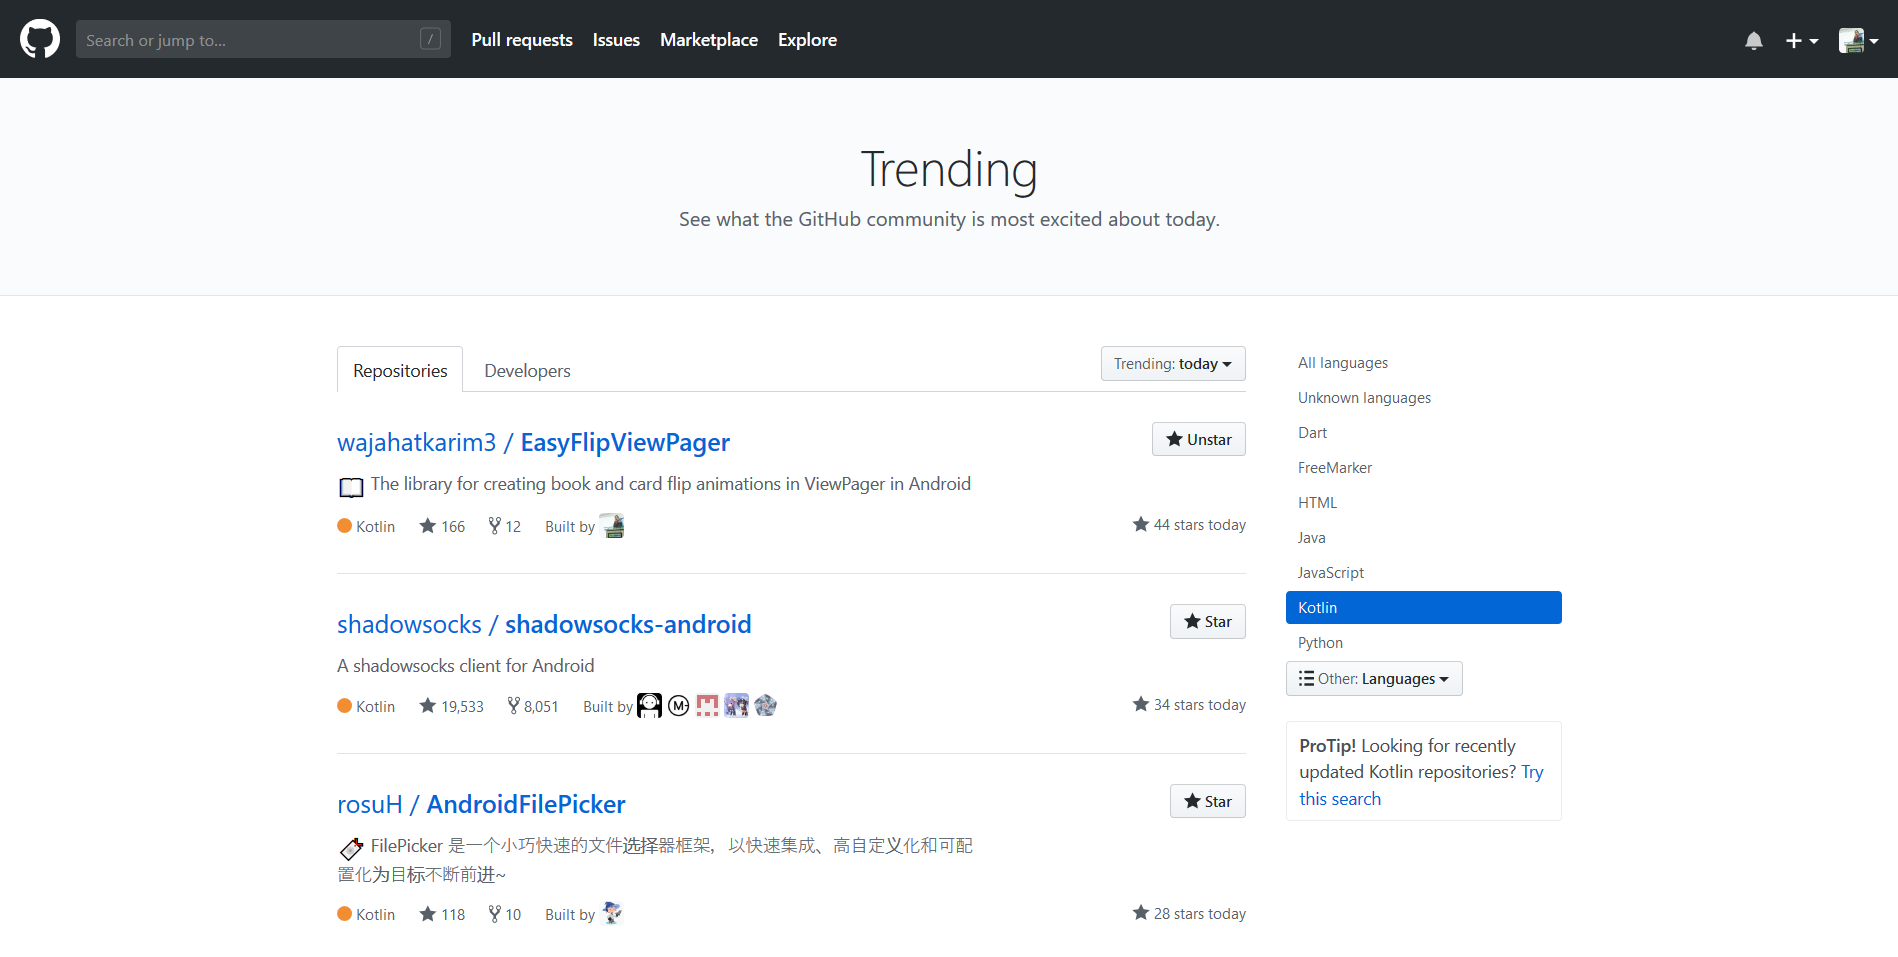Image resolution: width=1898 pixels, height=957 pixels.
Task: Switch to the Developers tab
Action: [x=527, y=370]
